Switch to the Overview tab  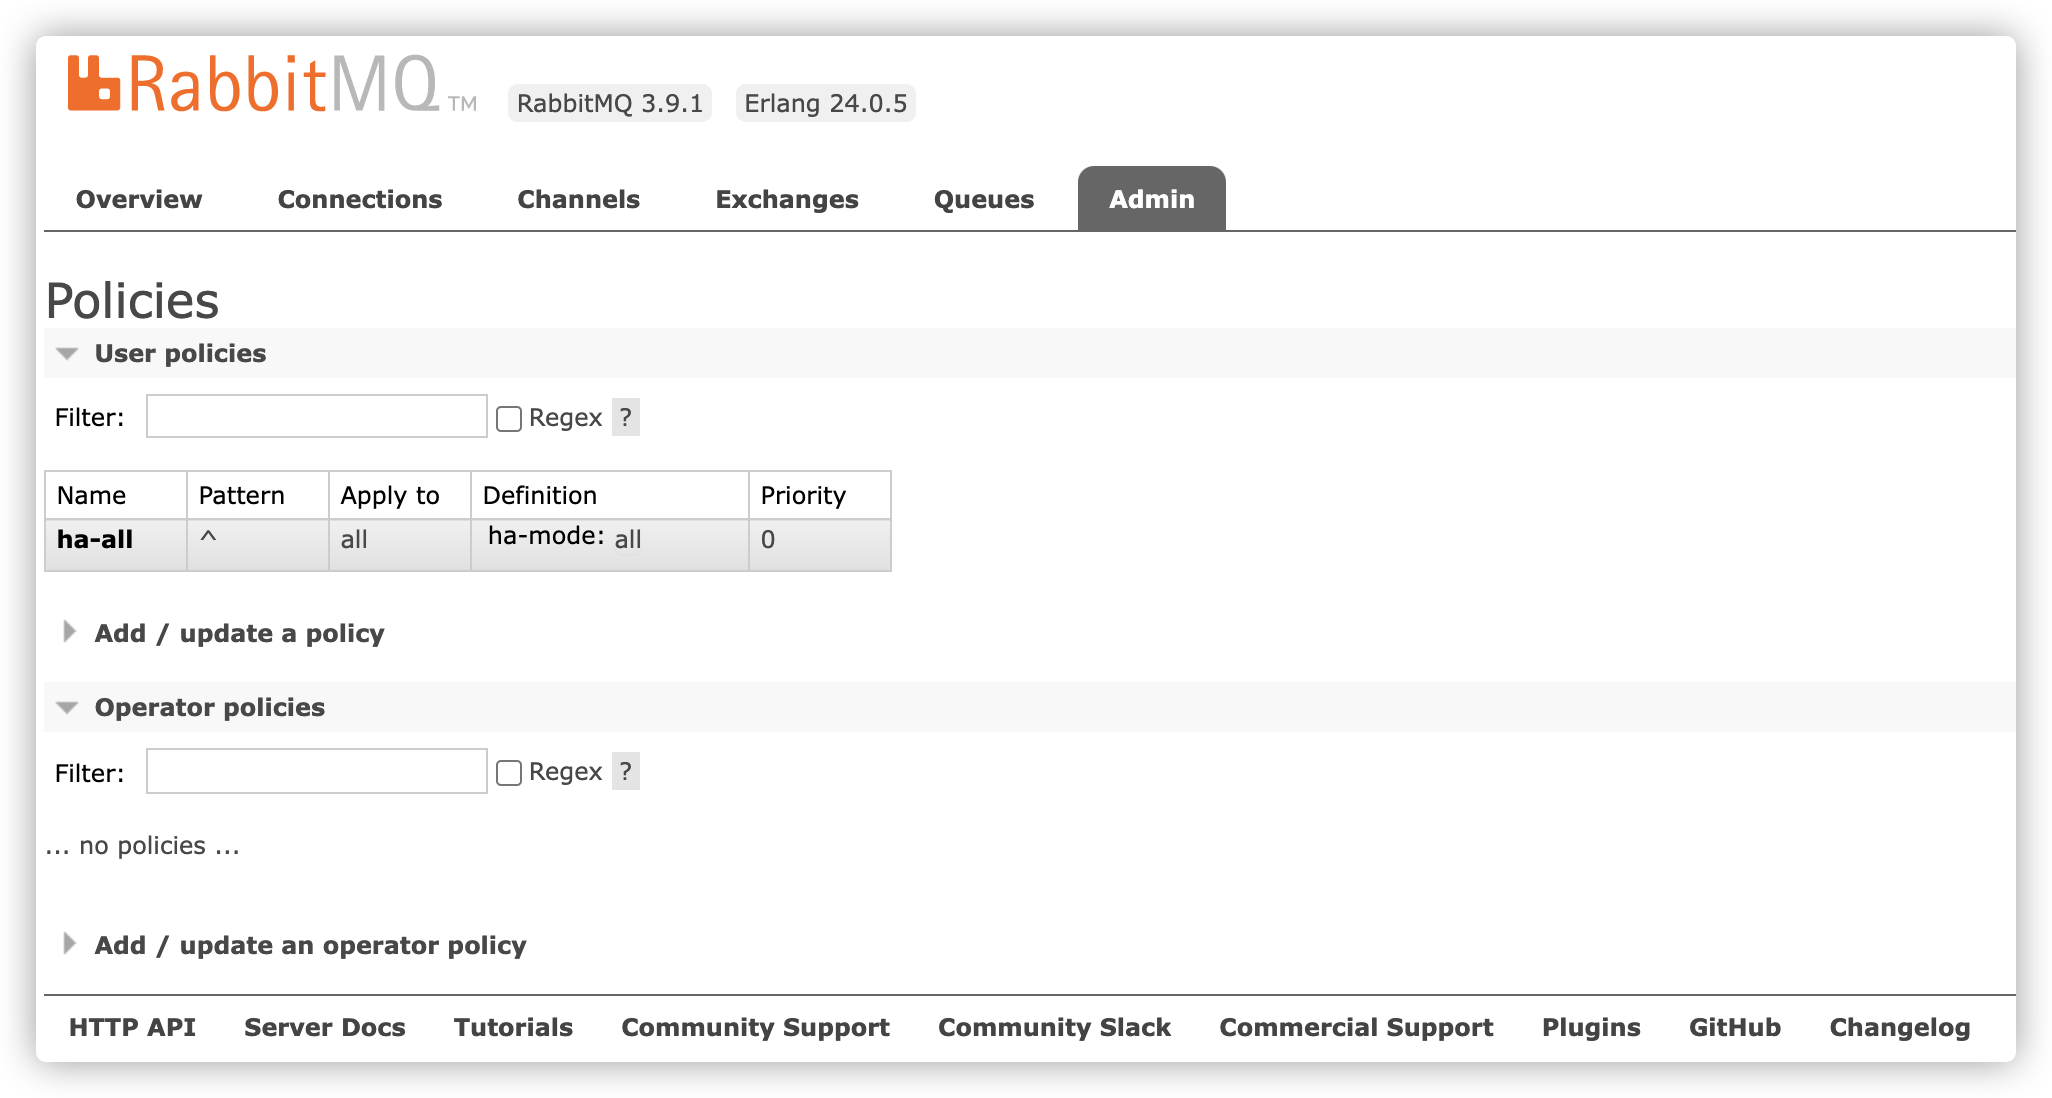(x=139, y=199)
